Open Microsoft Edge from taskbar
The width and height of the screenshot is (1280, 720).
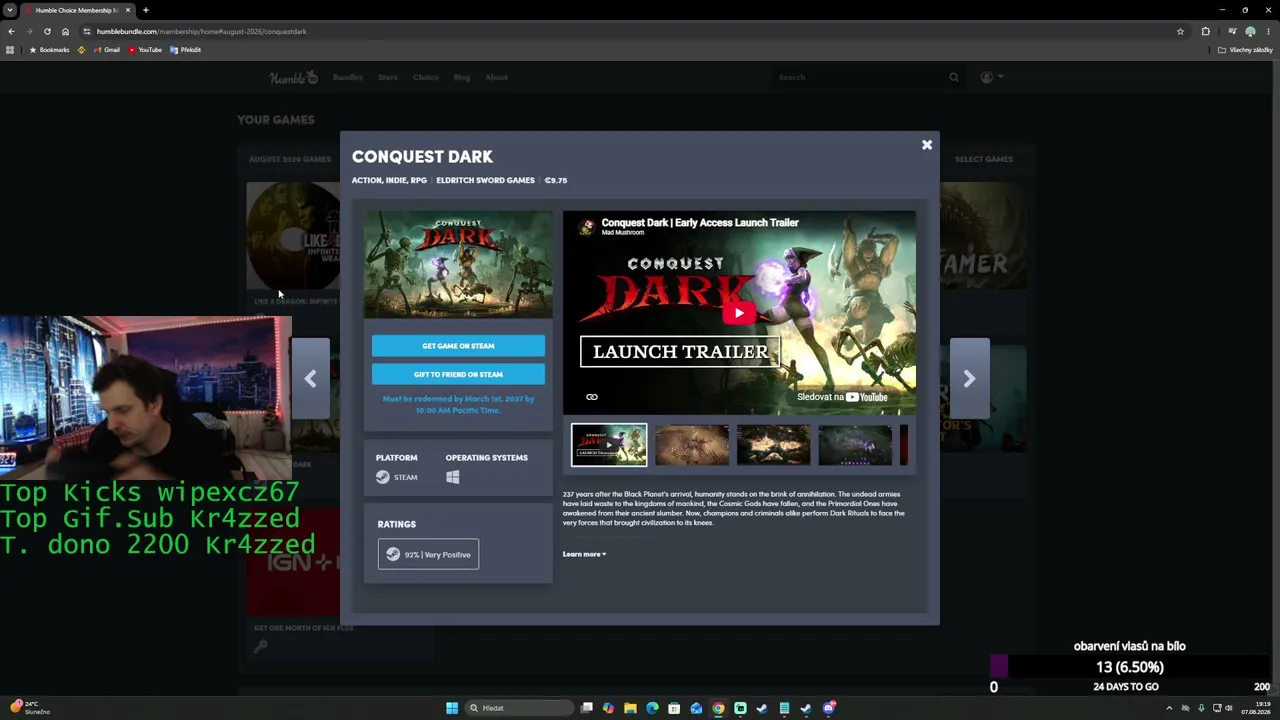[x=652, y=708]
